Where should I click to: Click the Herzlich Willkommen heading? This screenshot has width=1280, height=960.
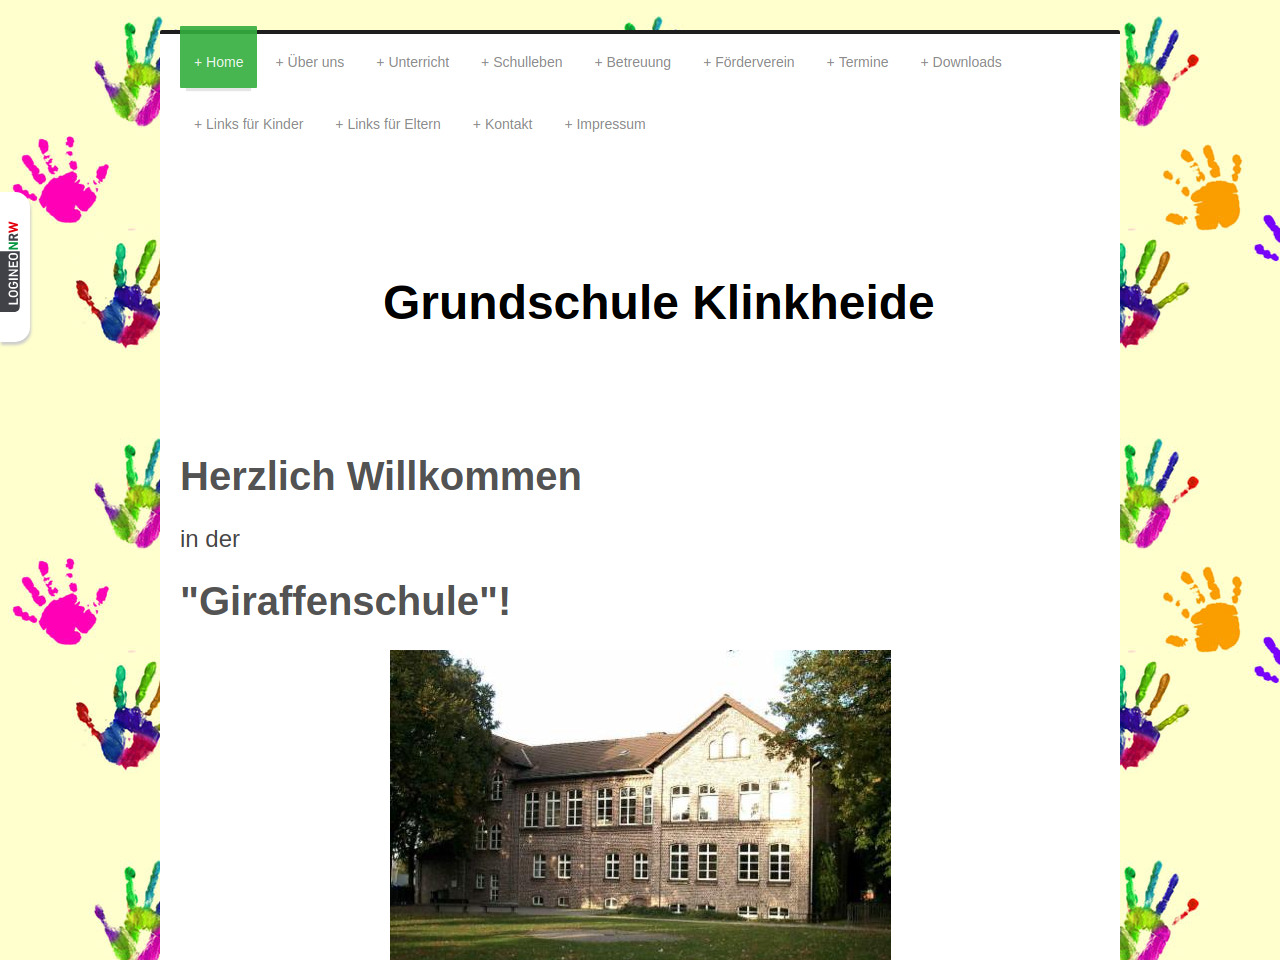point(380,476)
